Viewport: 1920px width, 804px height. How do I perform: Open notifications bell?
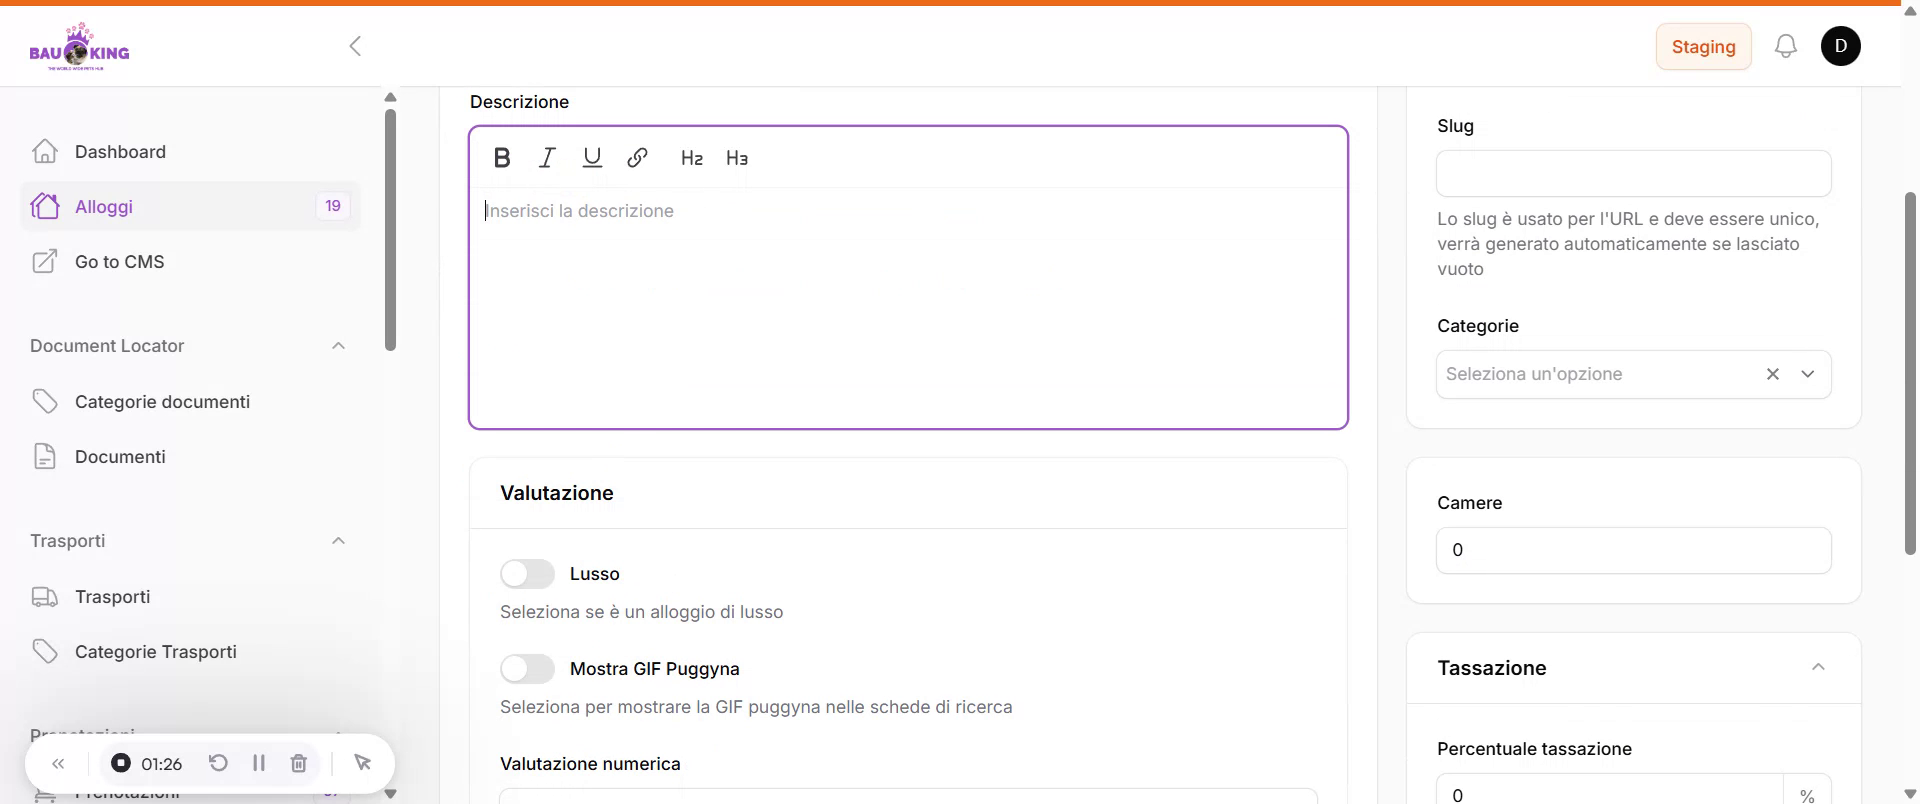coord(1786,46)
